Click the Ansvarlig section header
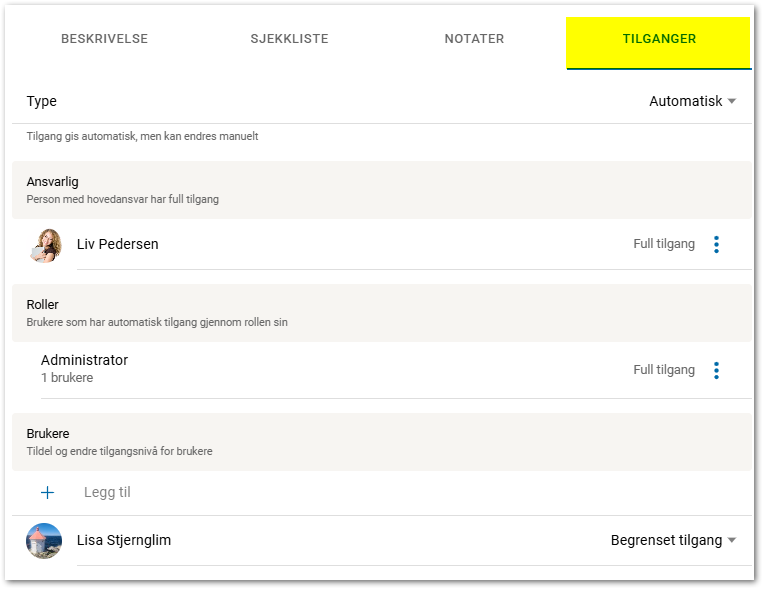This screenshot has height=589, width=763. tap(53, 182)
